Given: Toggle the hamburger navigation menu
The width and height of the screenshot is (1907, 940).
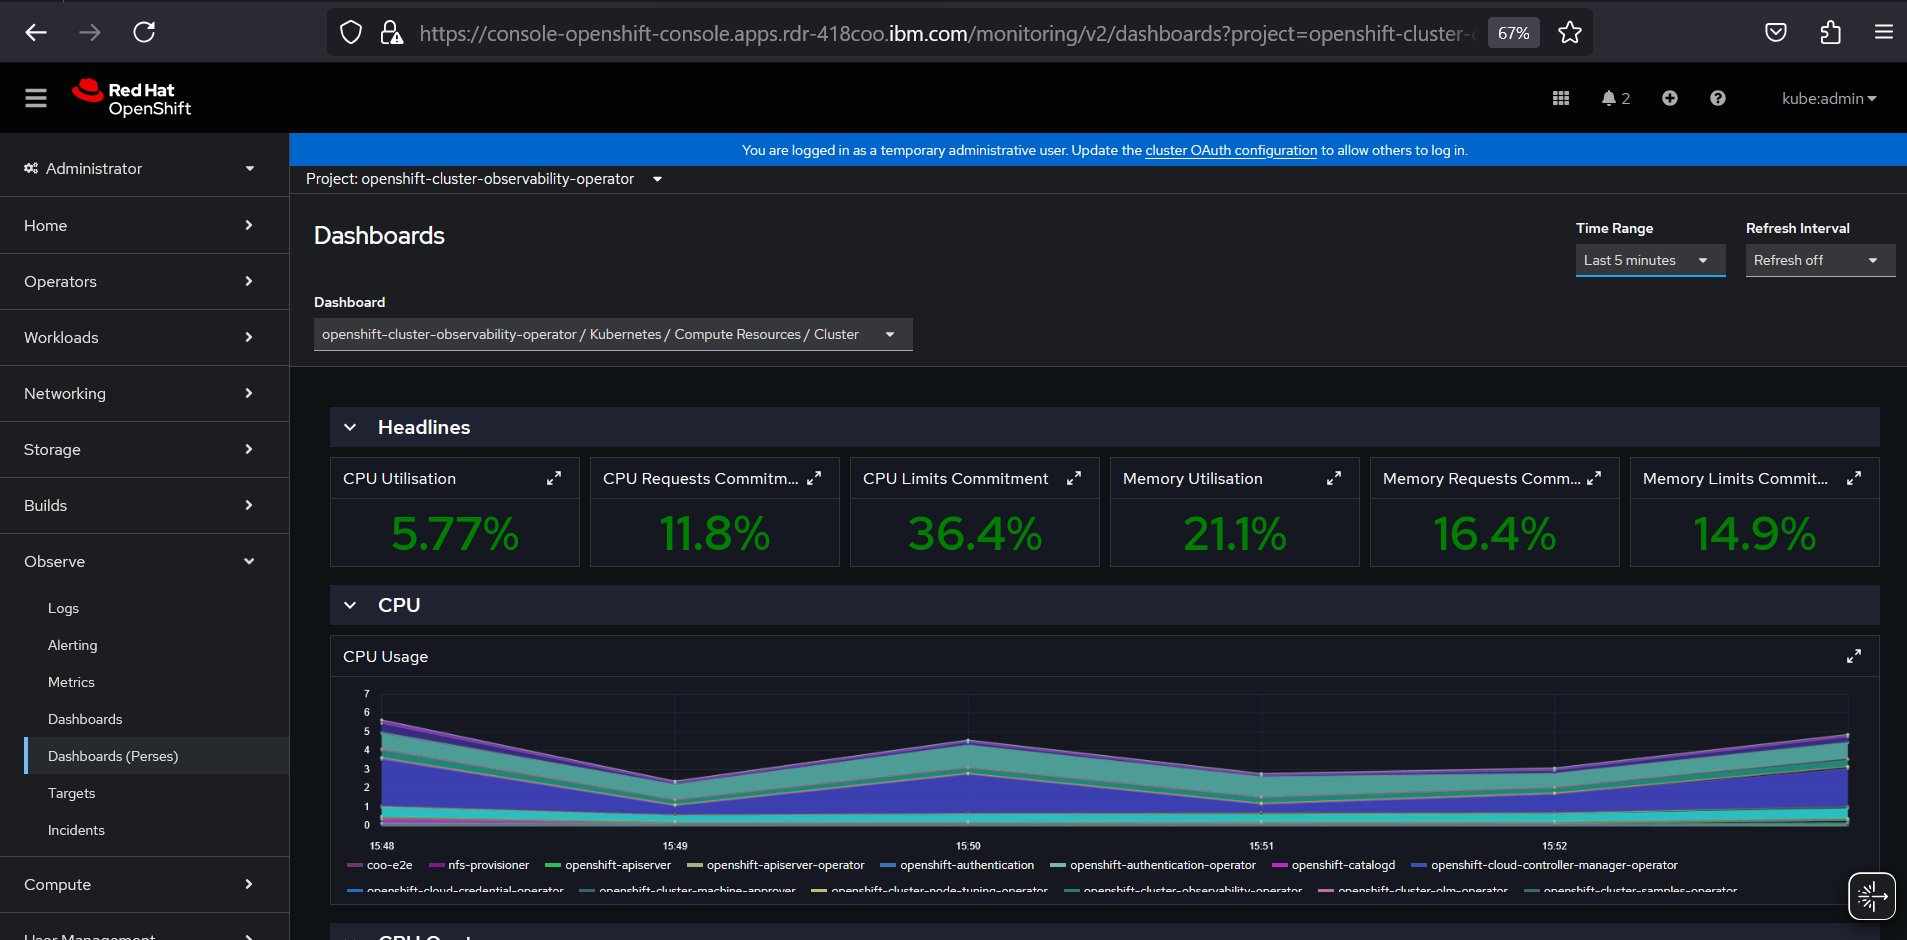Looking at the screenshot, I should [x=36, y=98].
